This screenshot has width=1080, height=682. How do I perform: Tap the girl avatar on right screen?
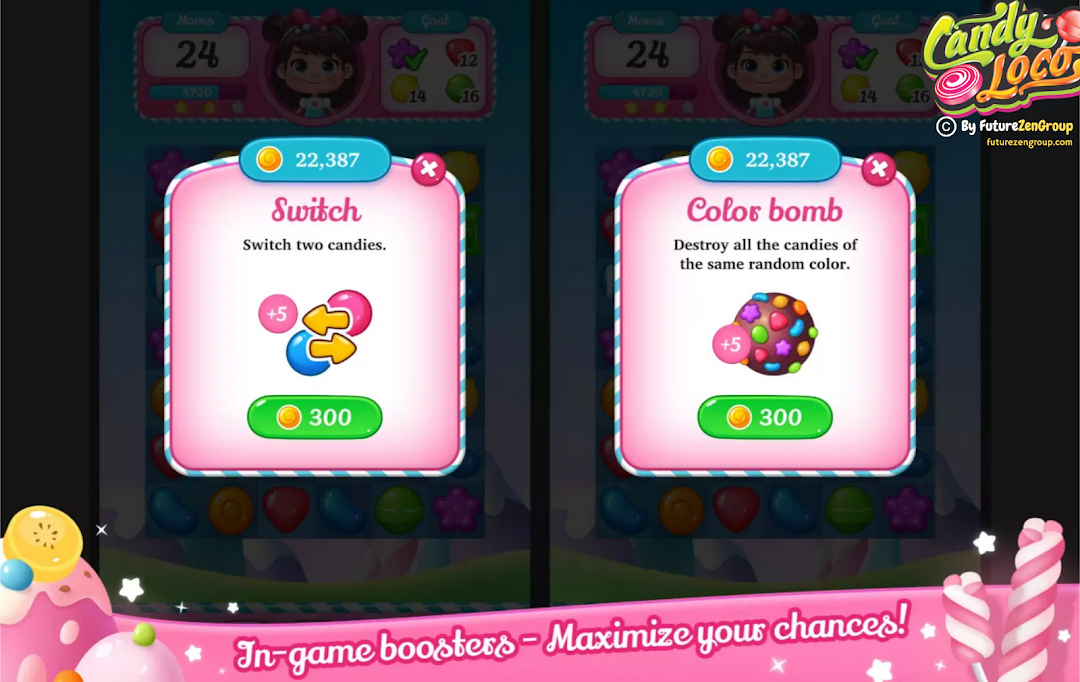pos(765,67)
